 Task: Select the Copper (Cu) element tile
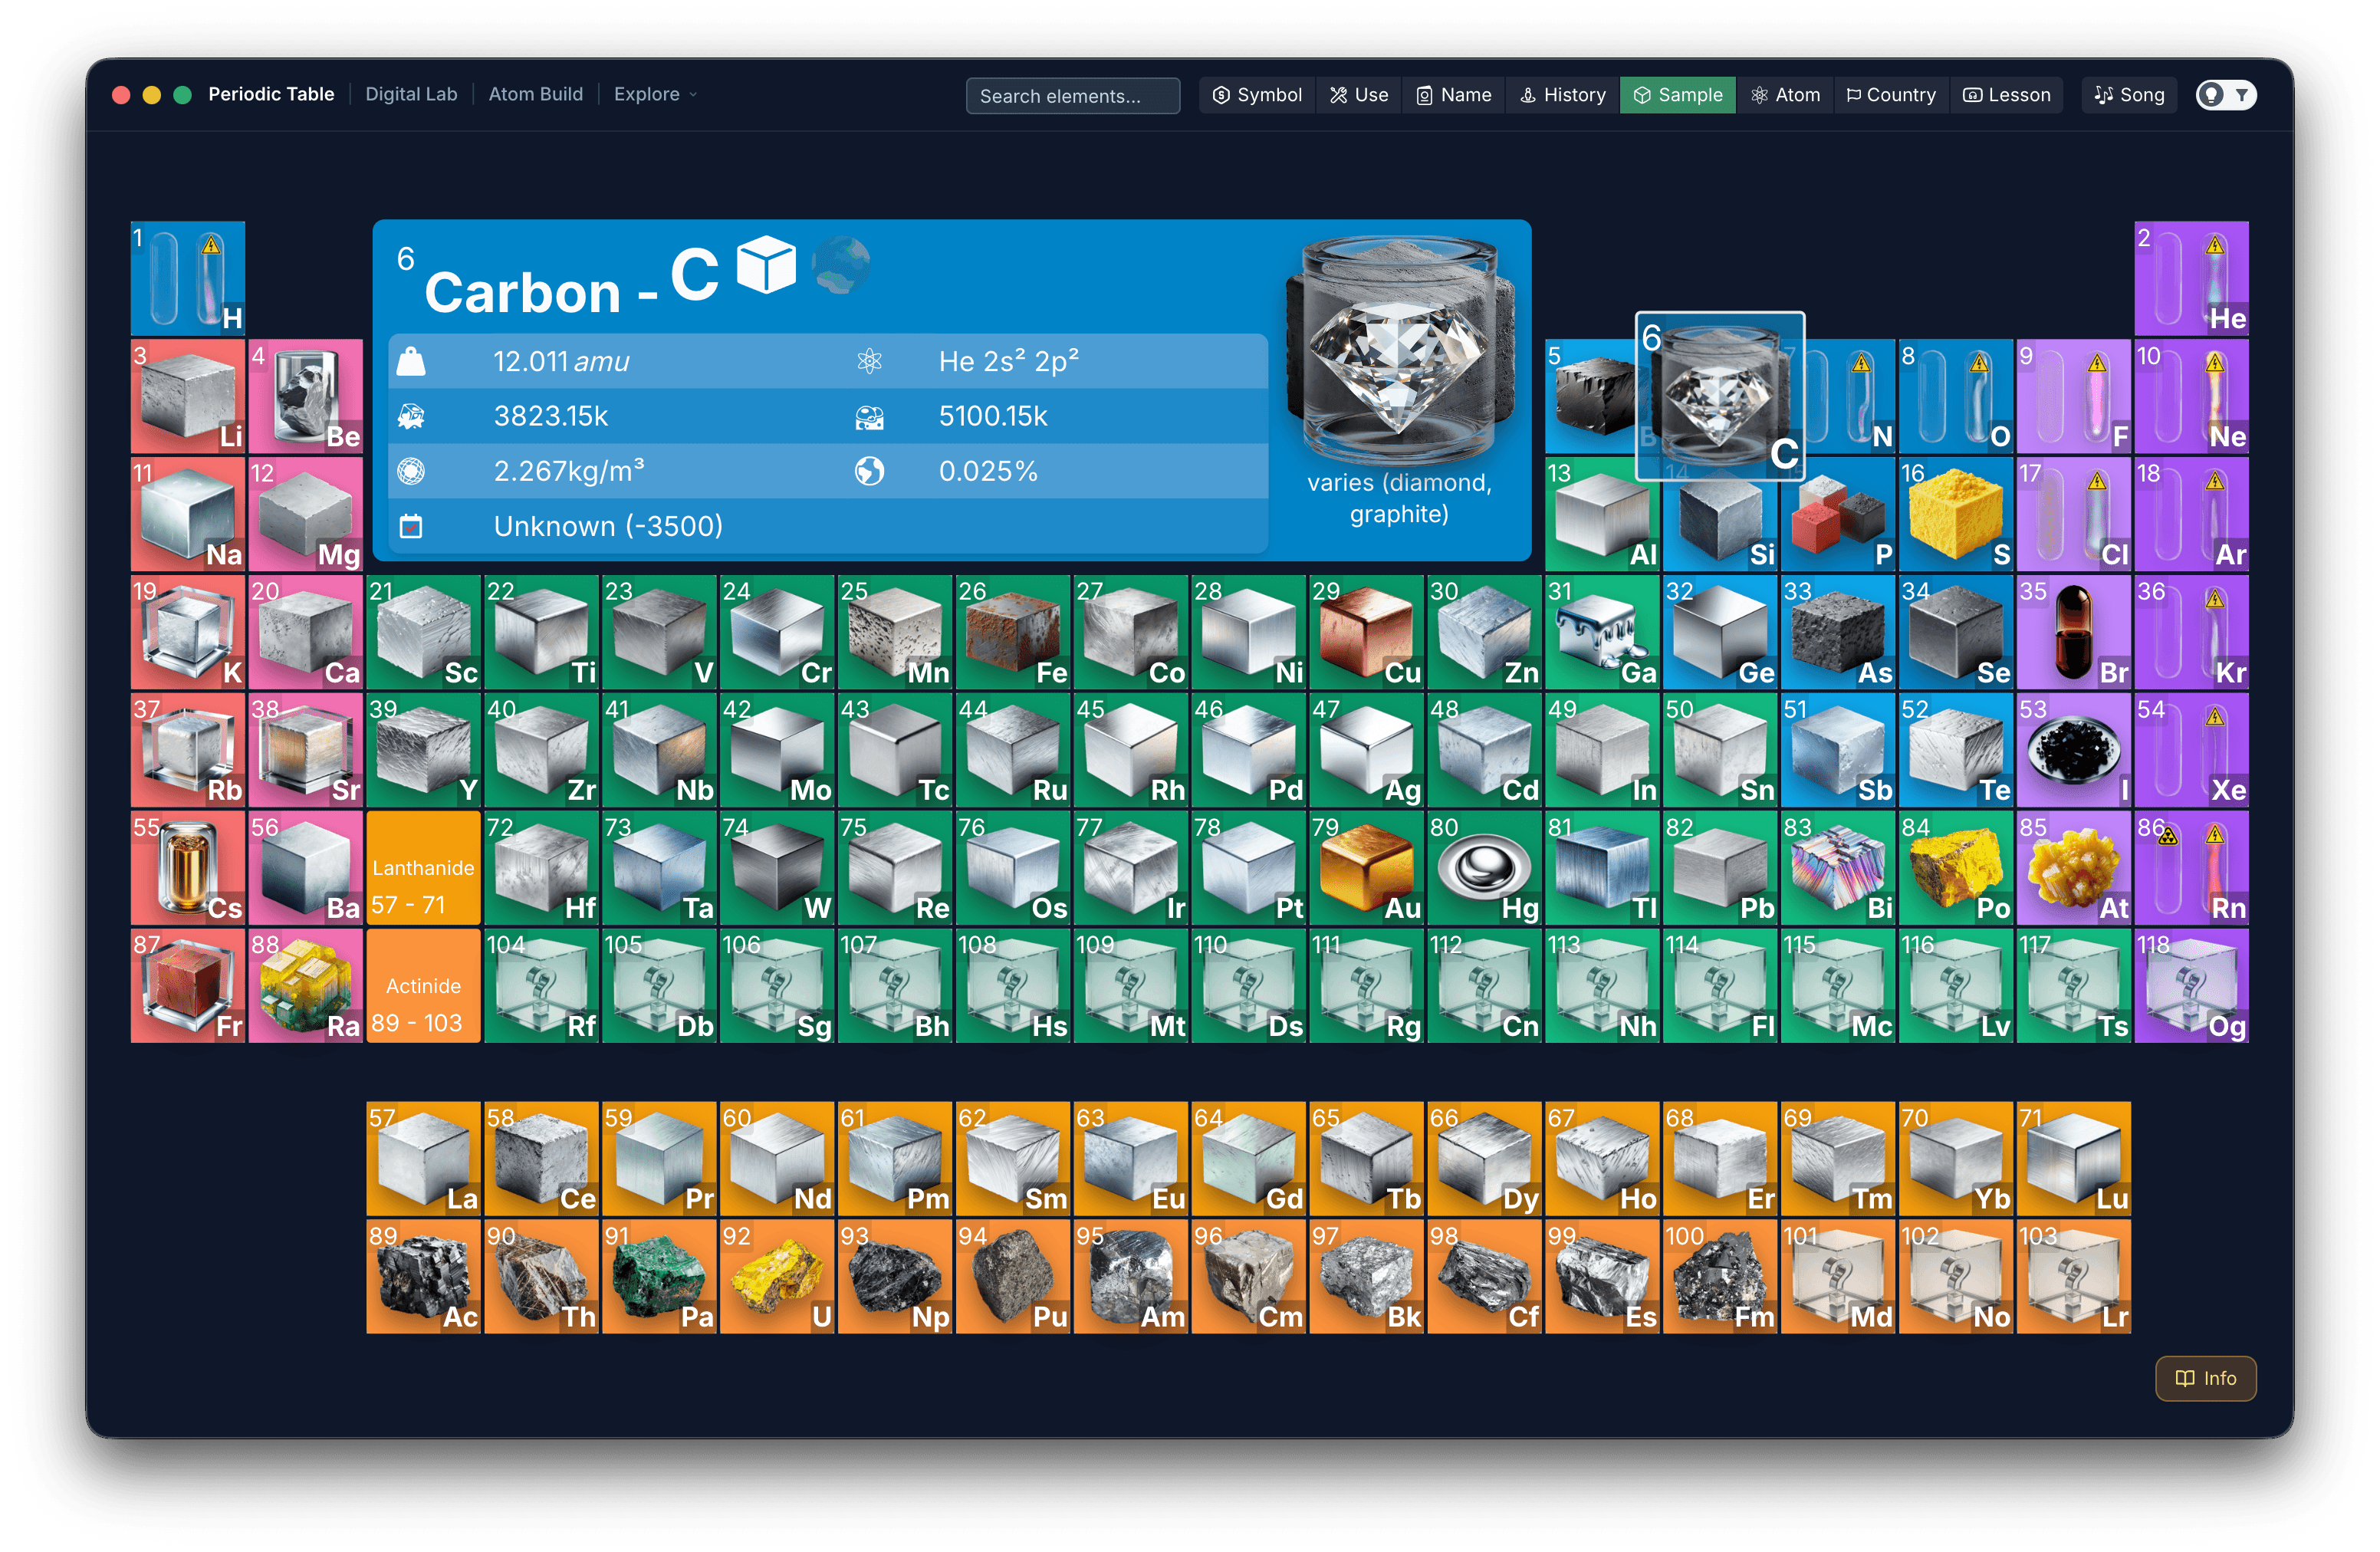click(1367, 632)
